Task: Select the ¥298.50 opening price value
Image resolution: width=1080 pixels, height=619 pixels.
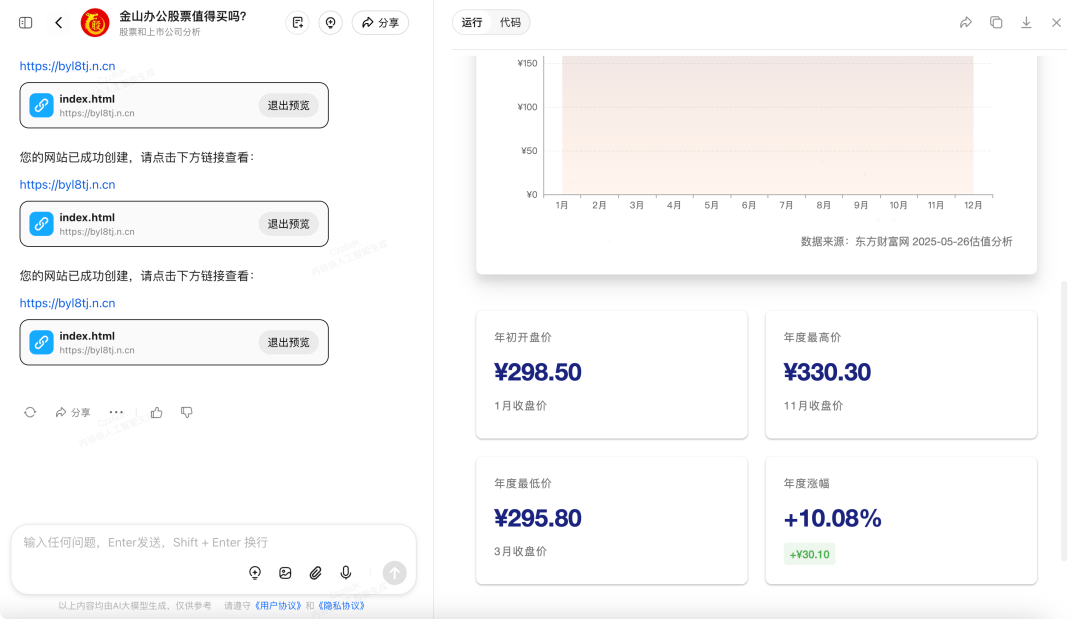Action: pos(538,373)
